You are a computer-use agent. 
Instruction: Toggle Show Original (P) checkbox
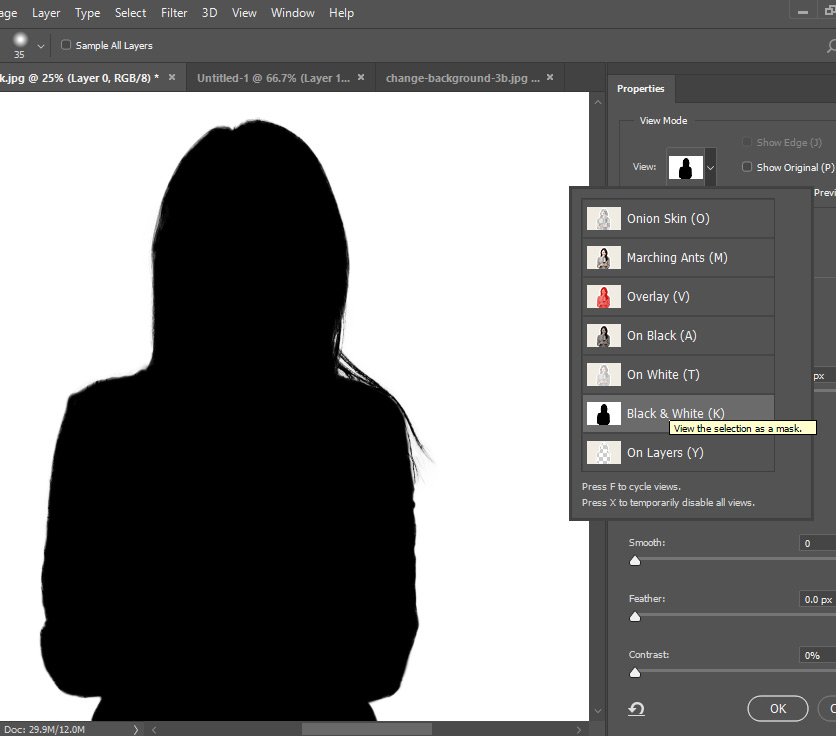tap(747, 167)
